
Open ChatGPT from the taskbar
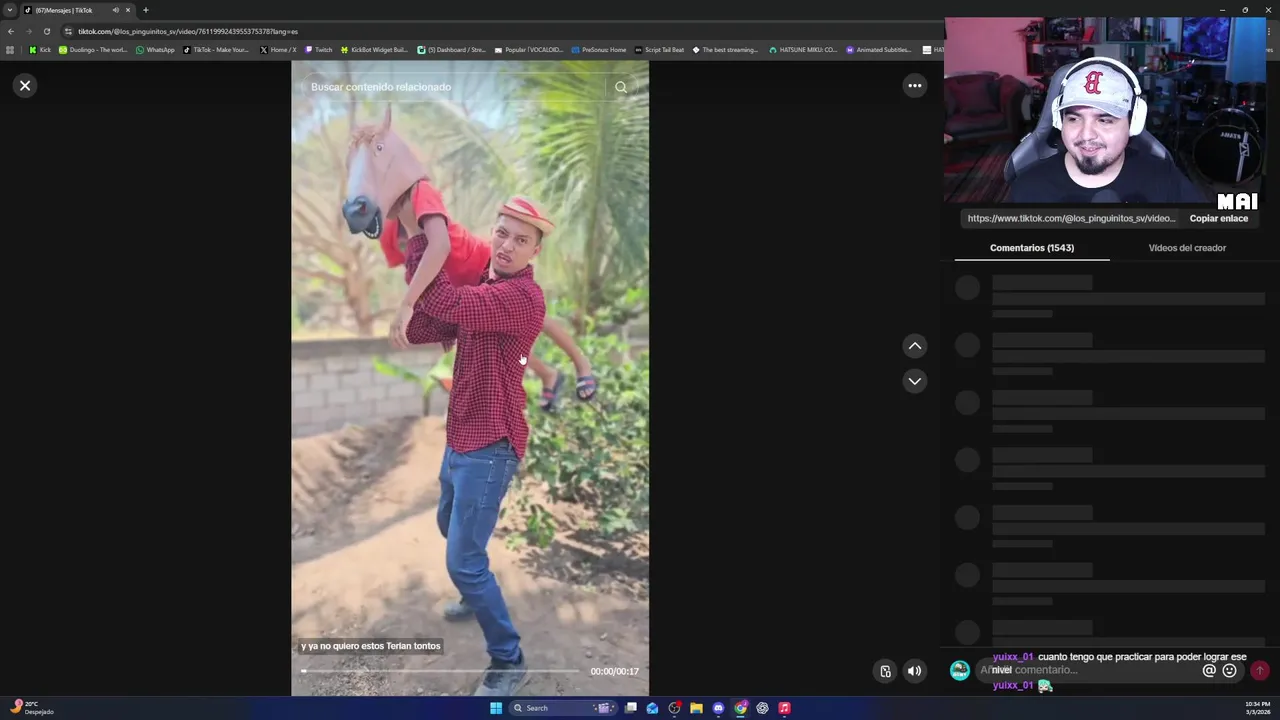tap(762, 708)
